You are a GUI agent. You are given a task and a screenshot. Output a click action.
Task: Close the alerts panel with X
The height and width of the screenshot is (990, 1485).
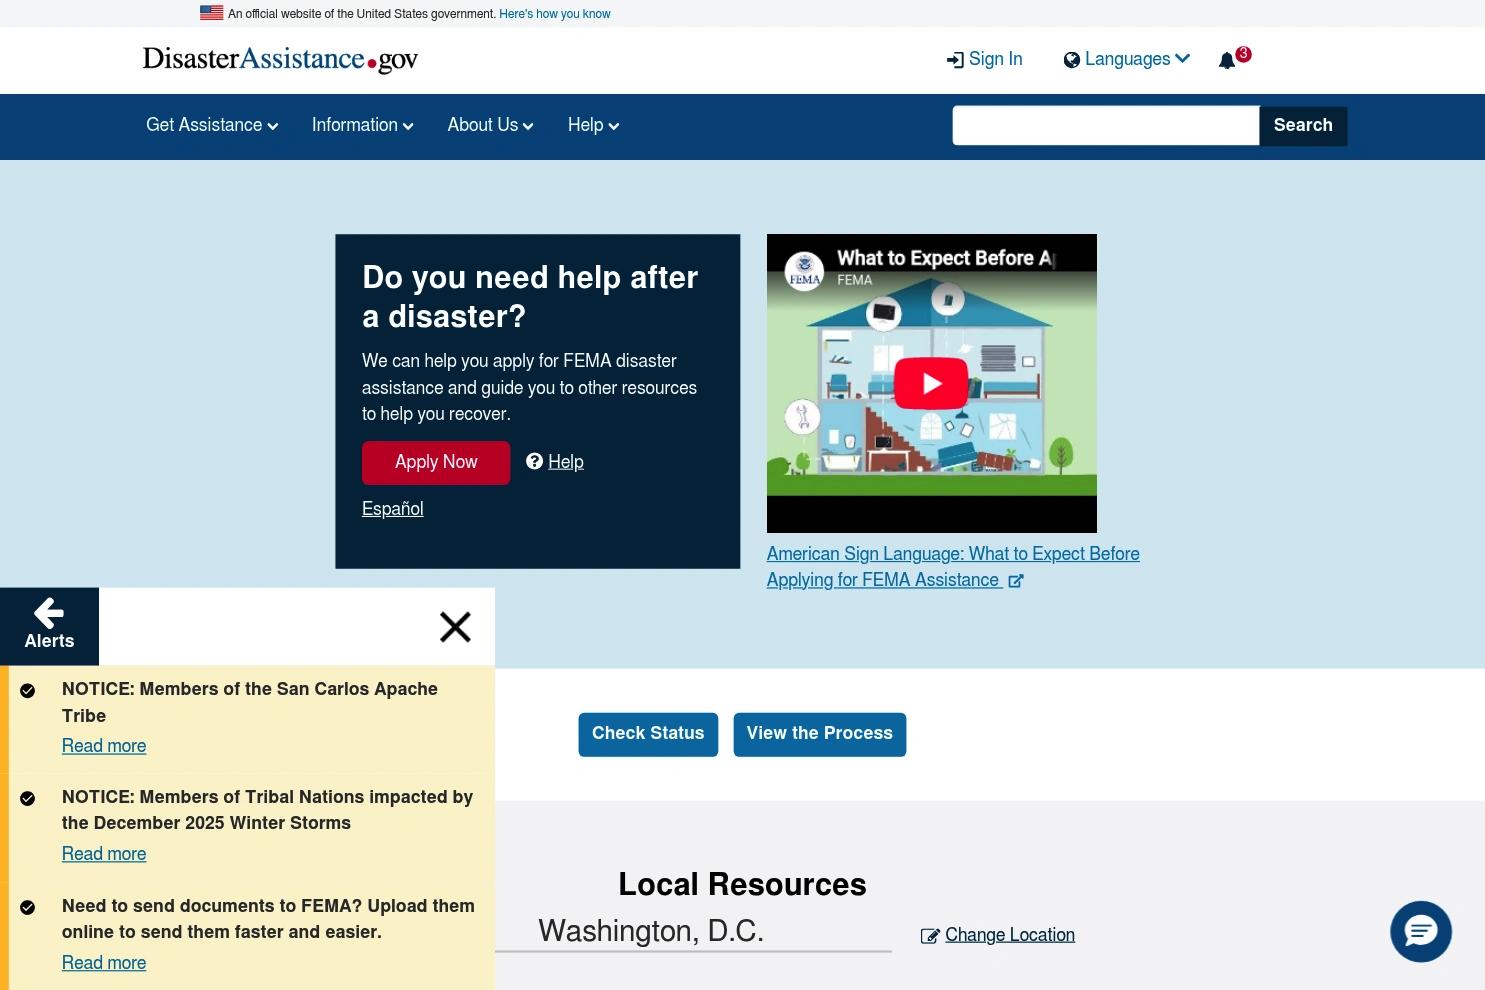455,627
